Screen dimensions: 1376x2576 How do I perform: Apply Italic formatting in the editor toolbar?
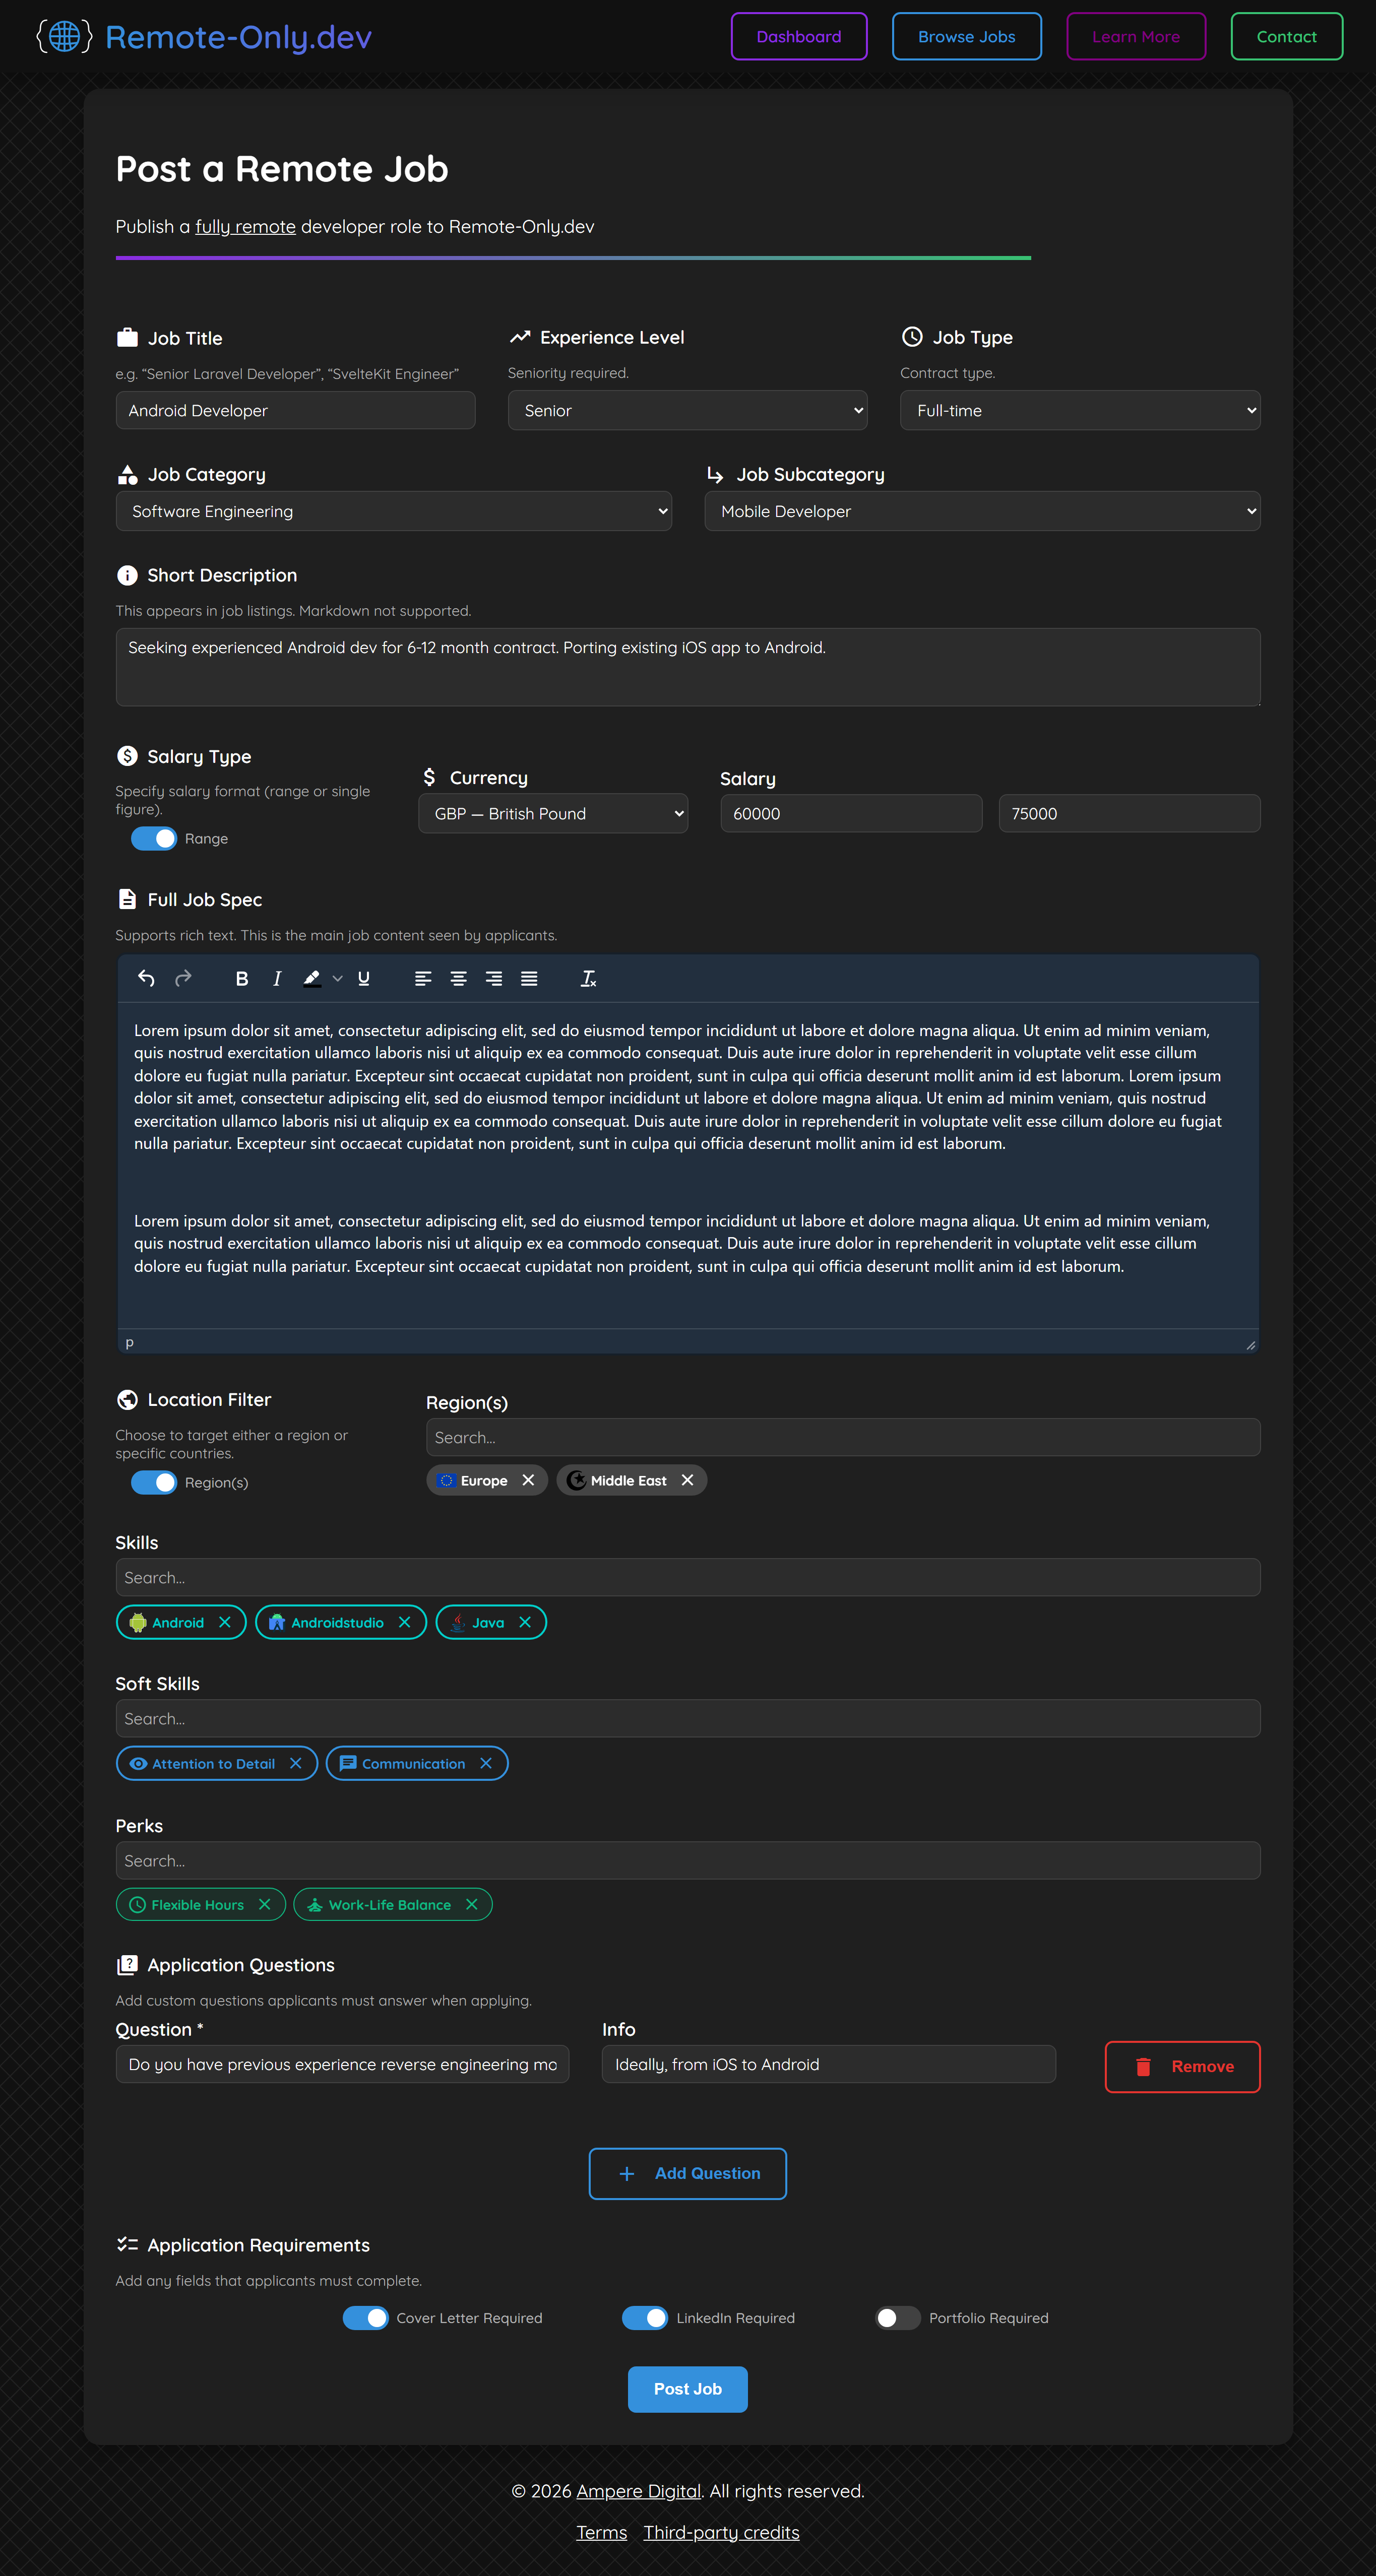[x=276, y=979]
